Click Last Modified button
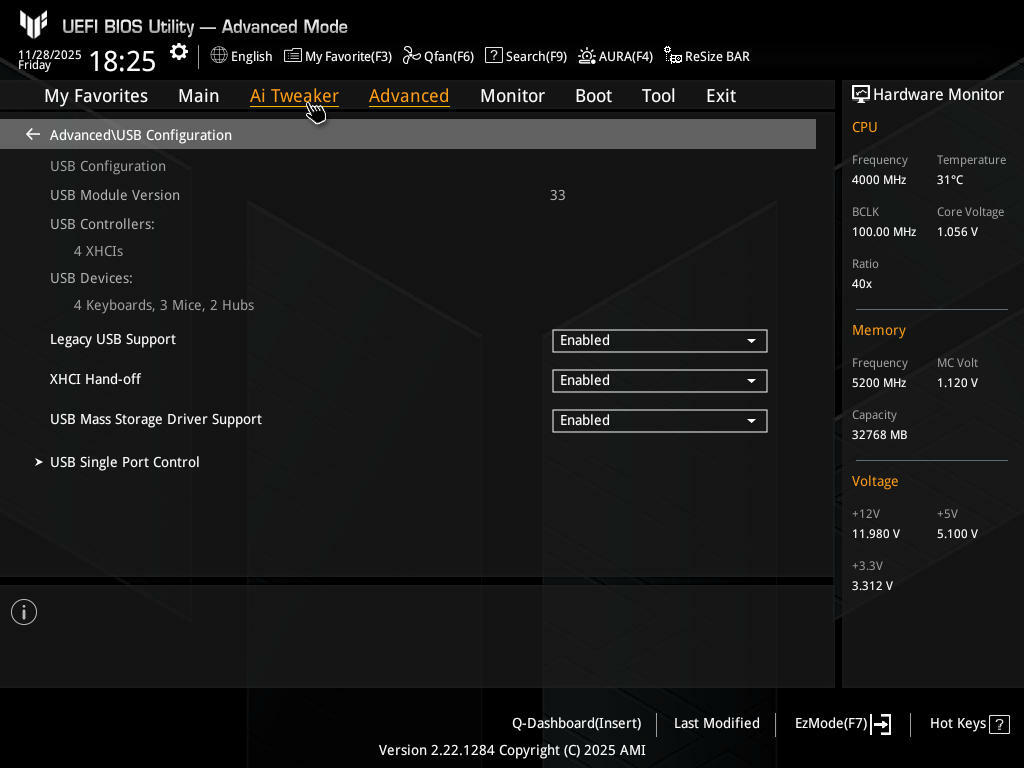The image size is (1024, 768). point(716,723)
